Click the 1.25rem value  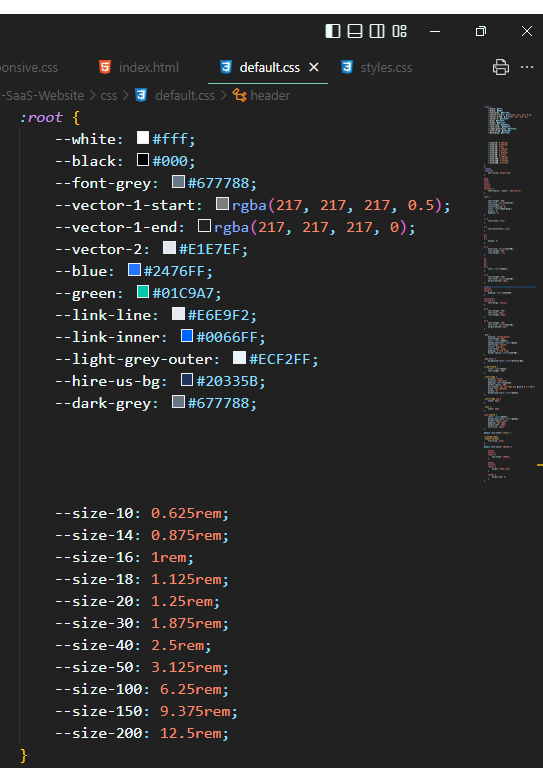click(x=182, y=601)
